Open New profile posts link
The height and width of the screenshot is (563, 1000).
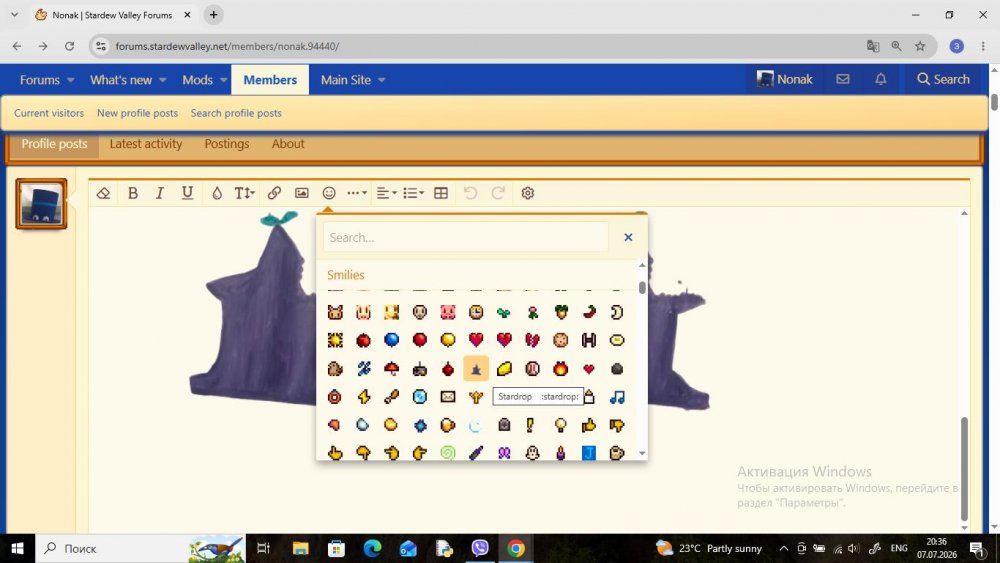pyautogui.click(x=137, y=113)
